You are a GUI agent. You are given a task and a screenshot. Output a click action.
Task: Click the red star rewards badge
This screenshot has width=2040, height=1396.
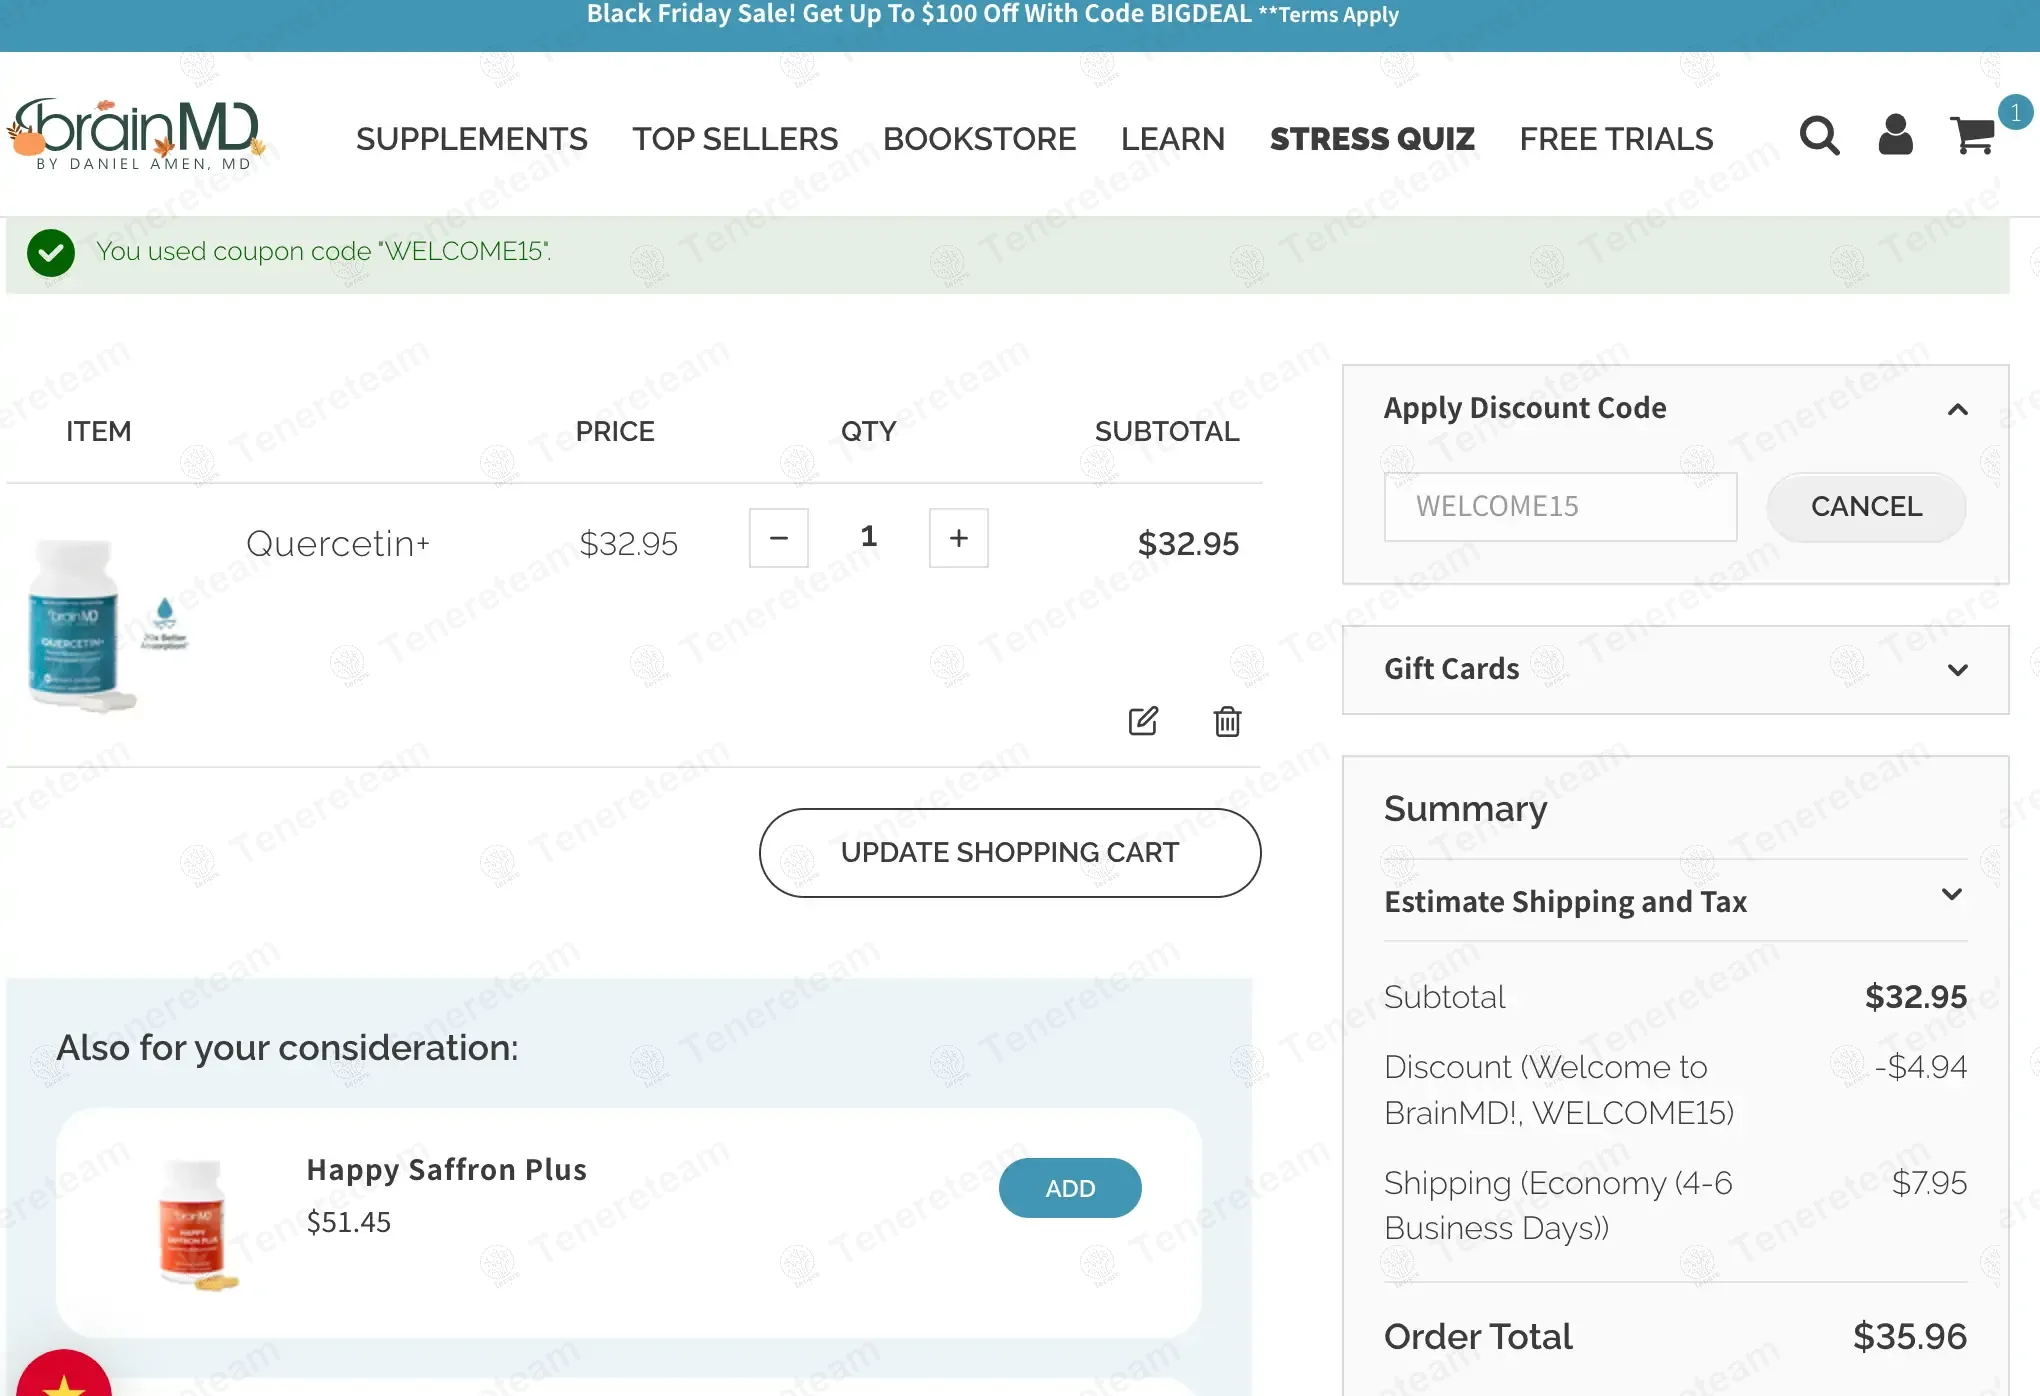coord(62,1378)
